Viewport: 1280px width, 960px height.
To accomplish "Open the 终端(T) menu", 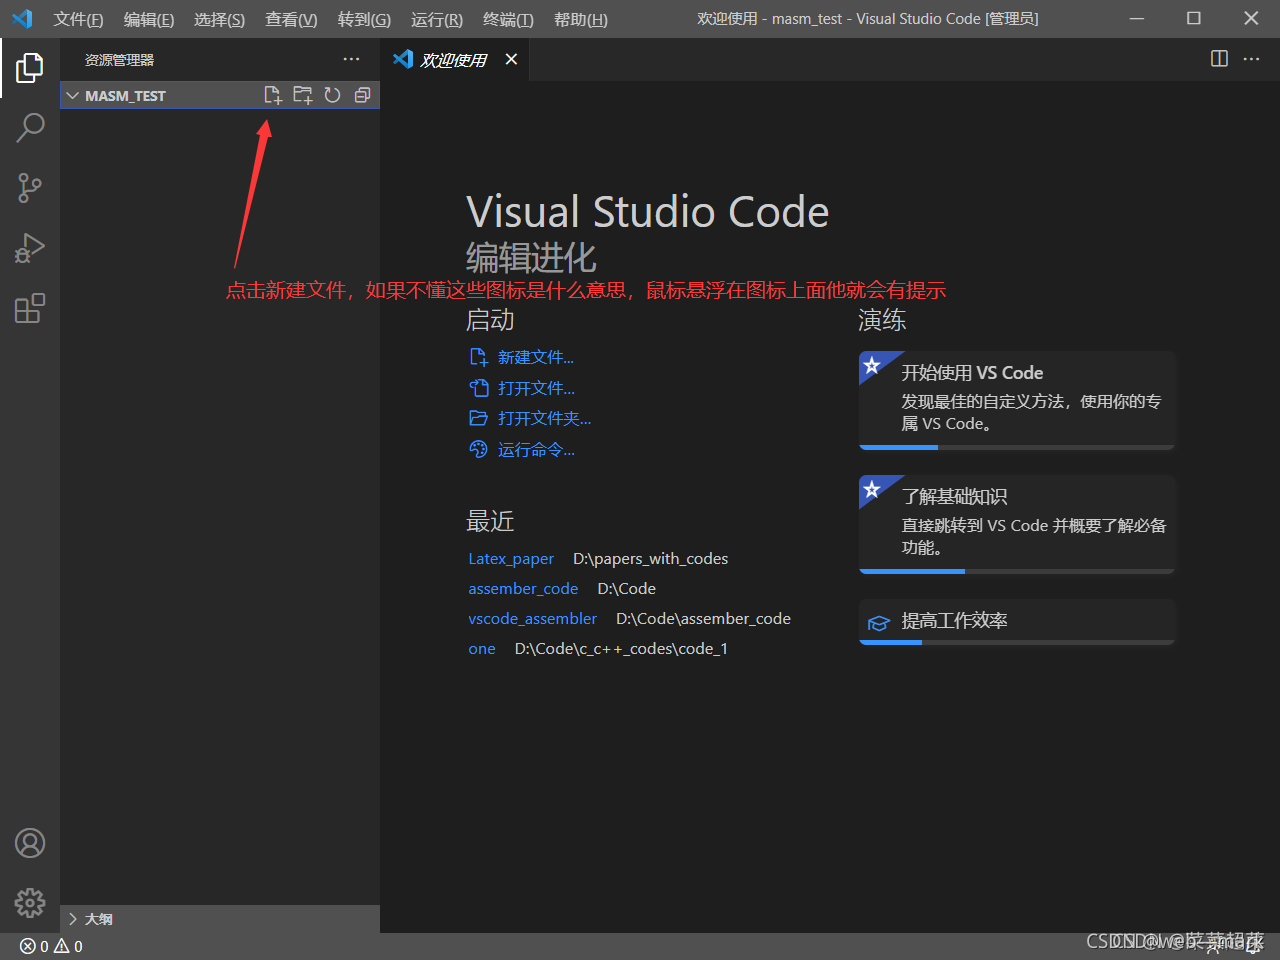I will coord(508,19).
